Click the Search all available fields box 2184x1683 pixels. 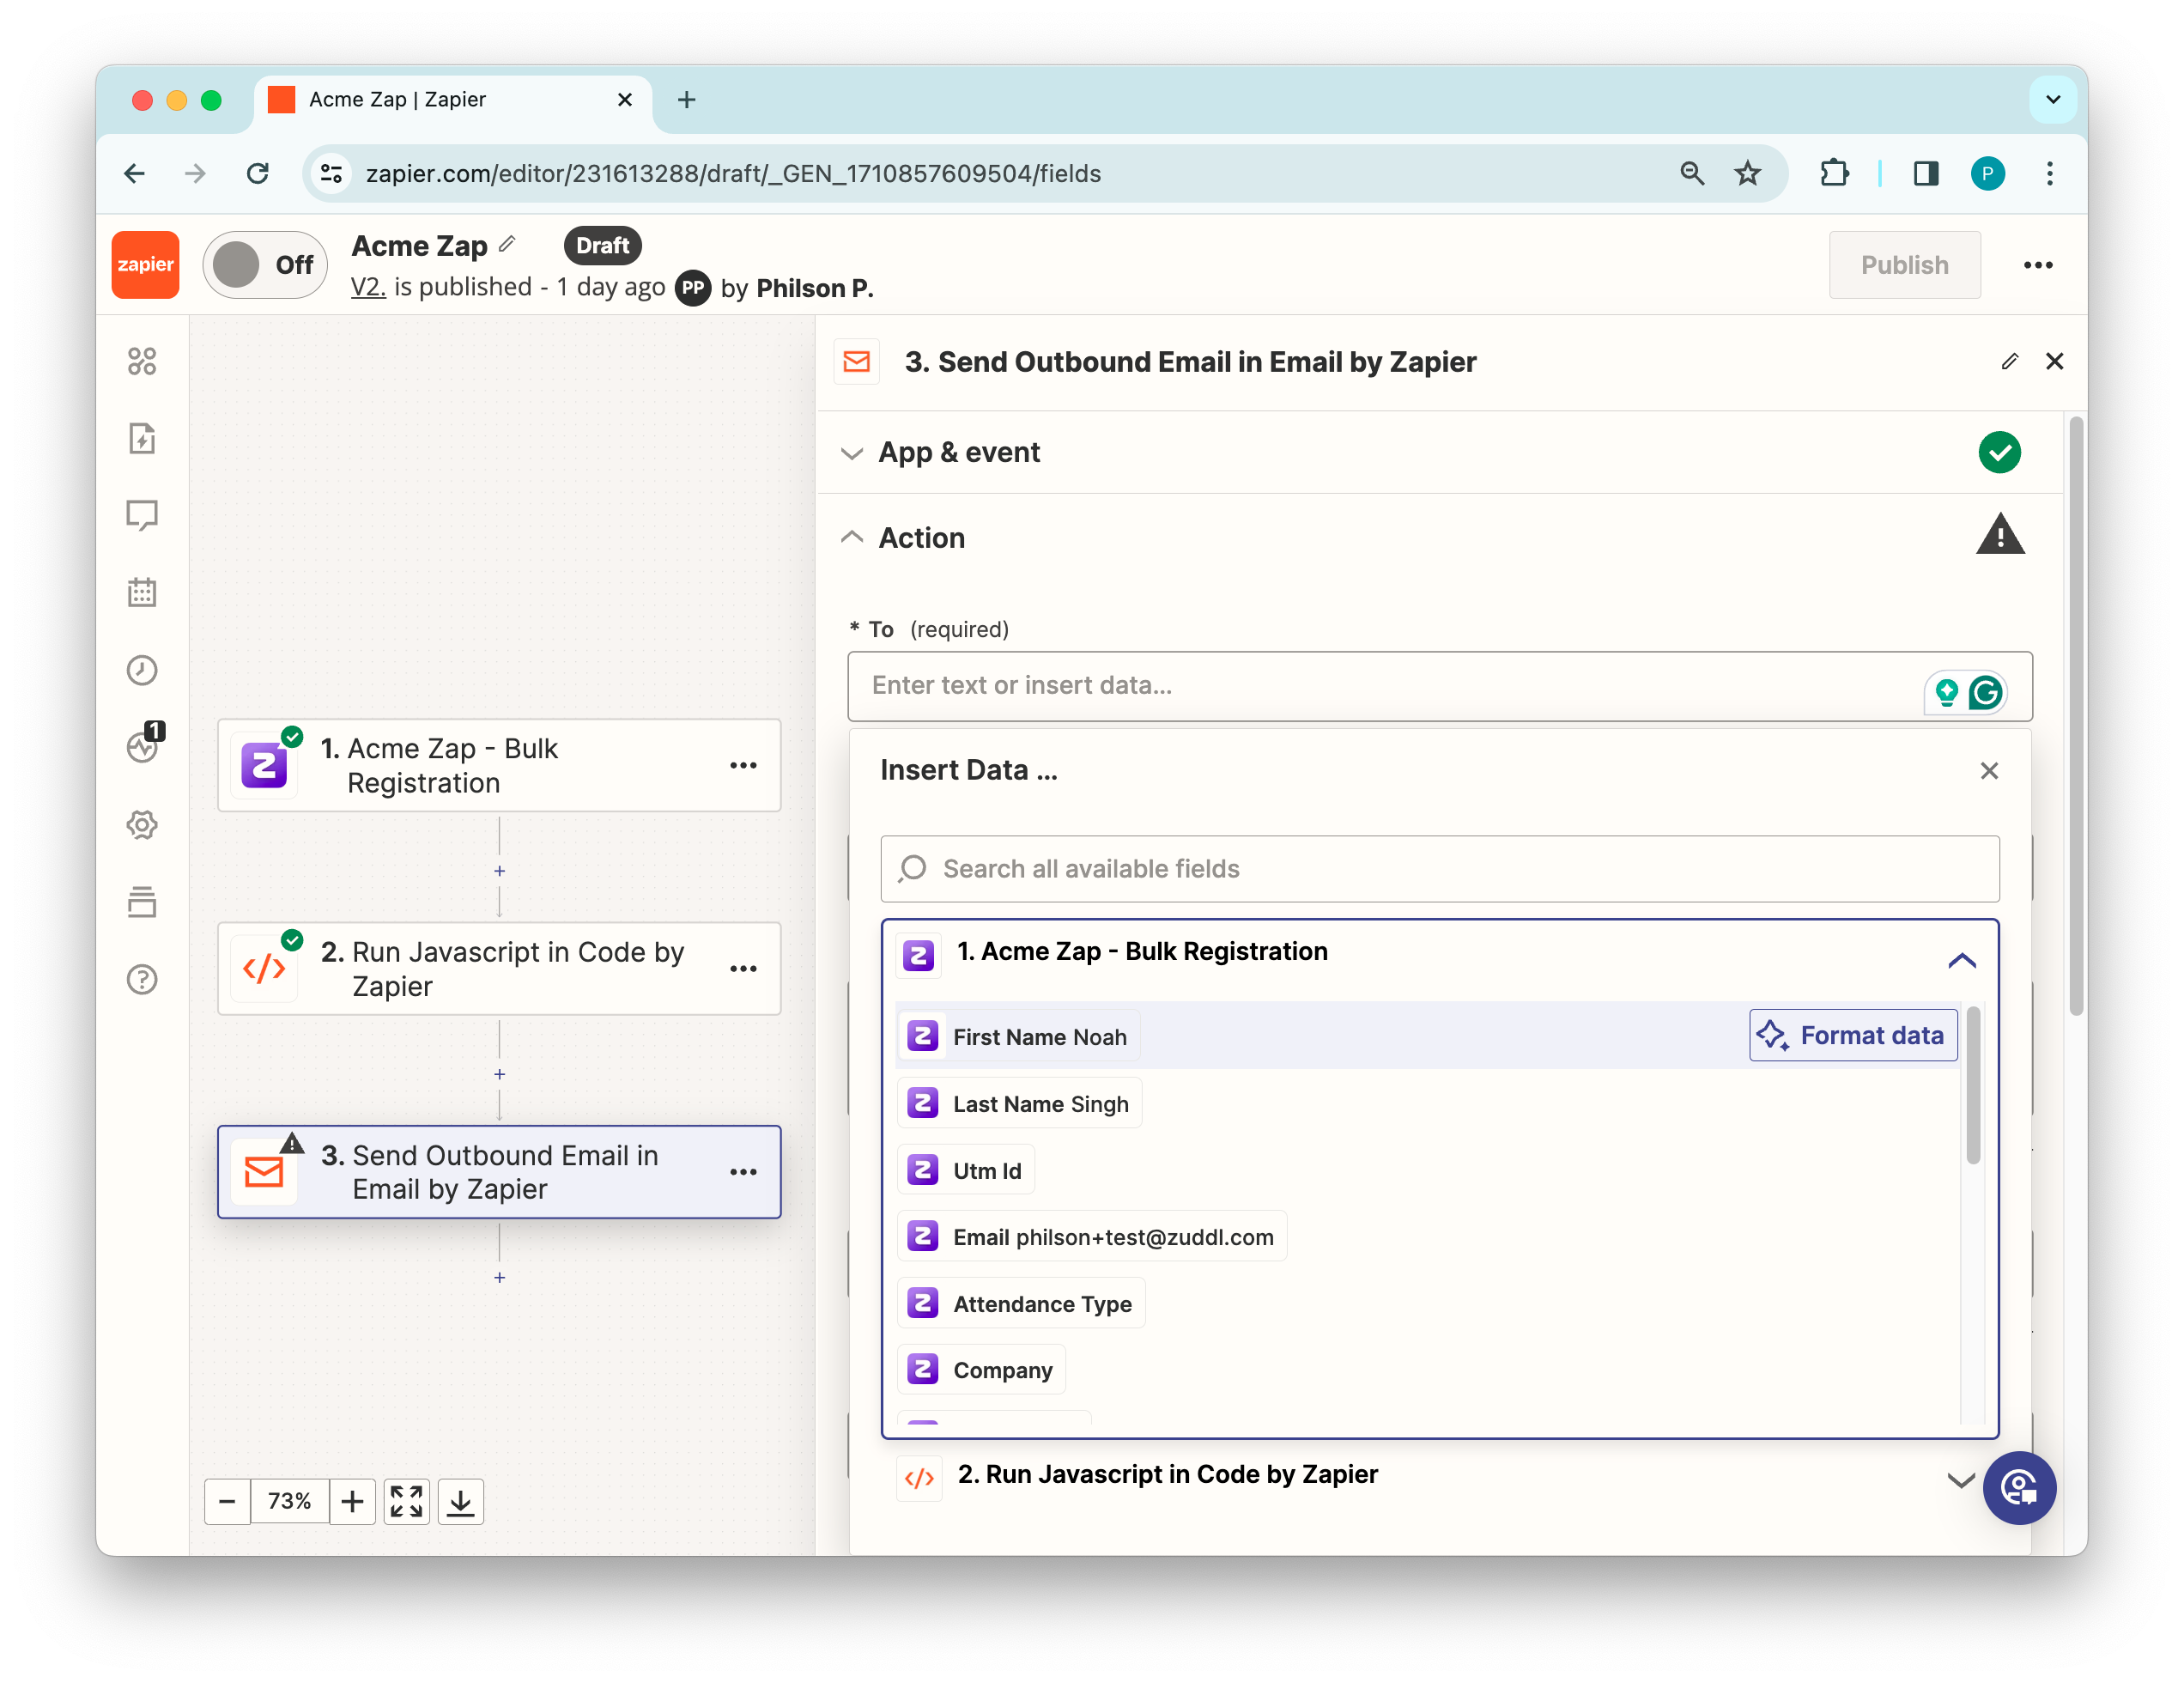(x=1439, y=868)
